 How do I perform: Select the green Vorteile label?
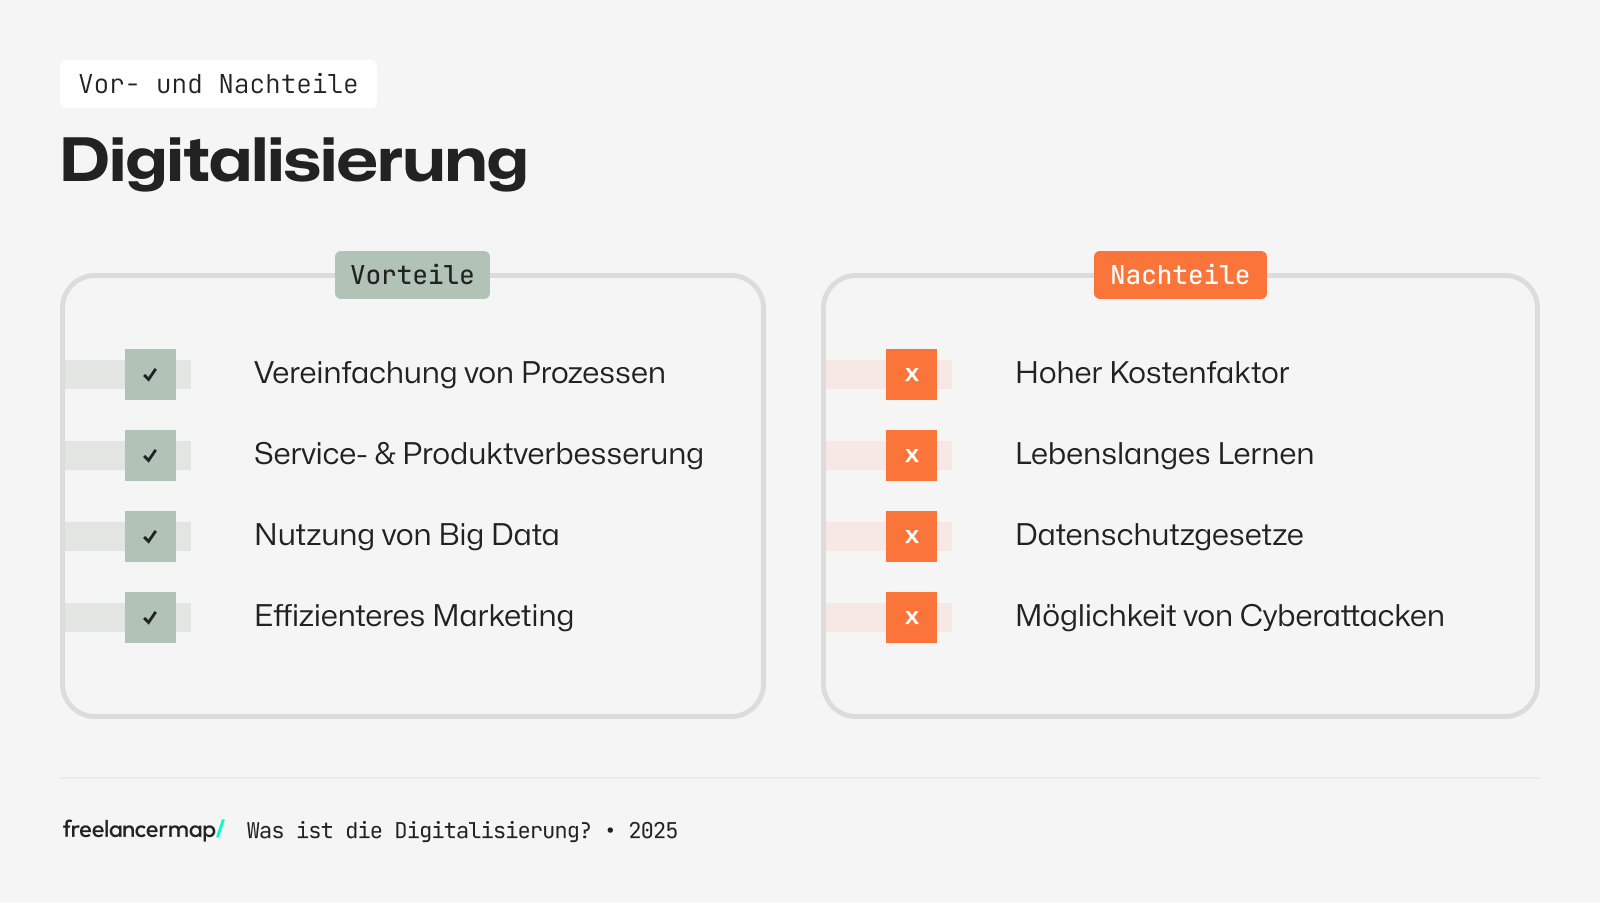point(412,275)
